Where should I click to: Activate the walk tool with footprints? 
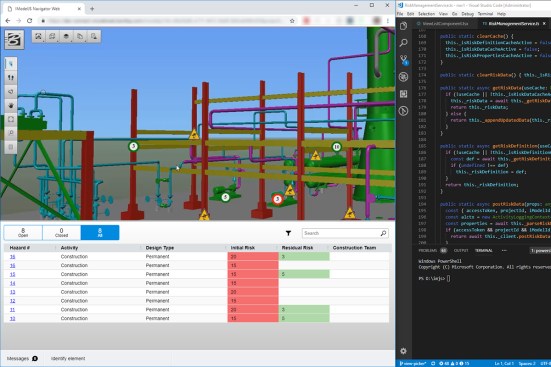point(11,78)
